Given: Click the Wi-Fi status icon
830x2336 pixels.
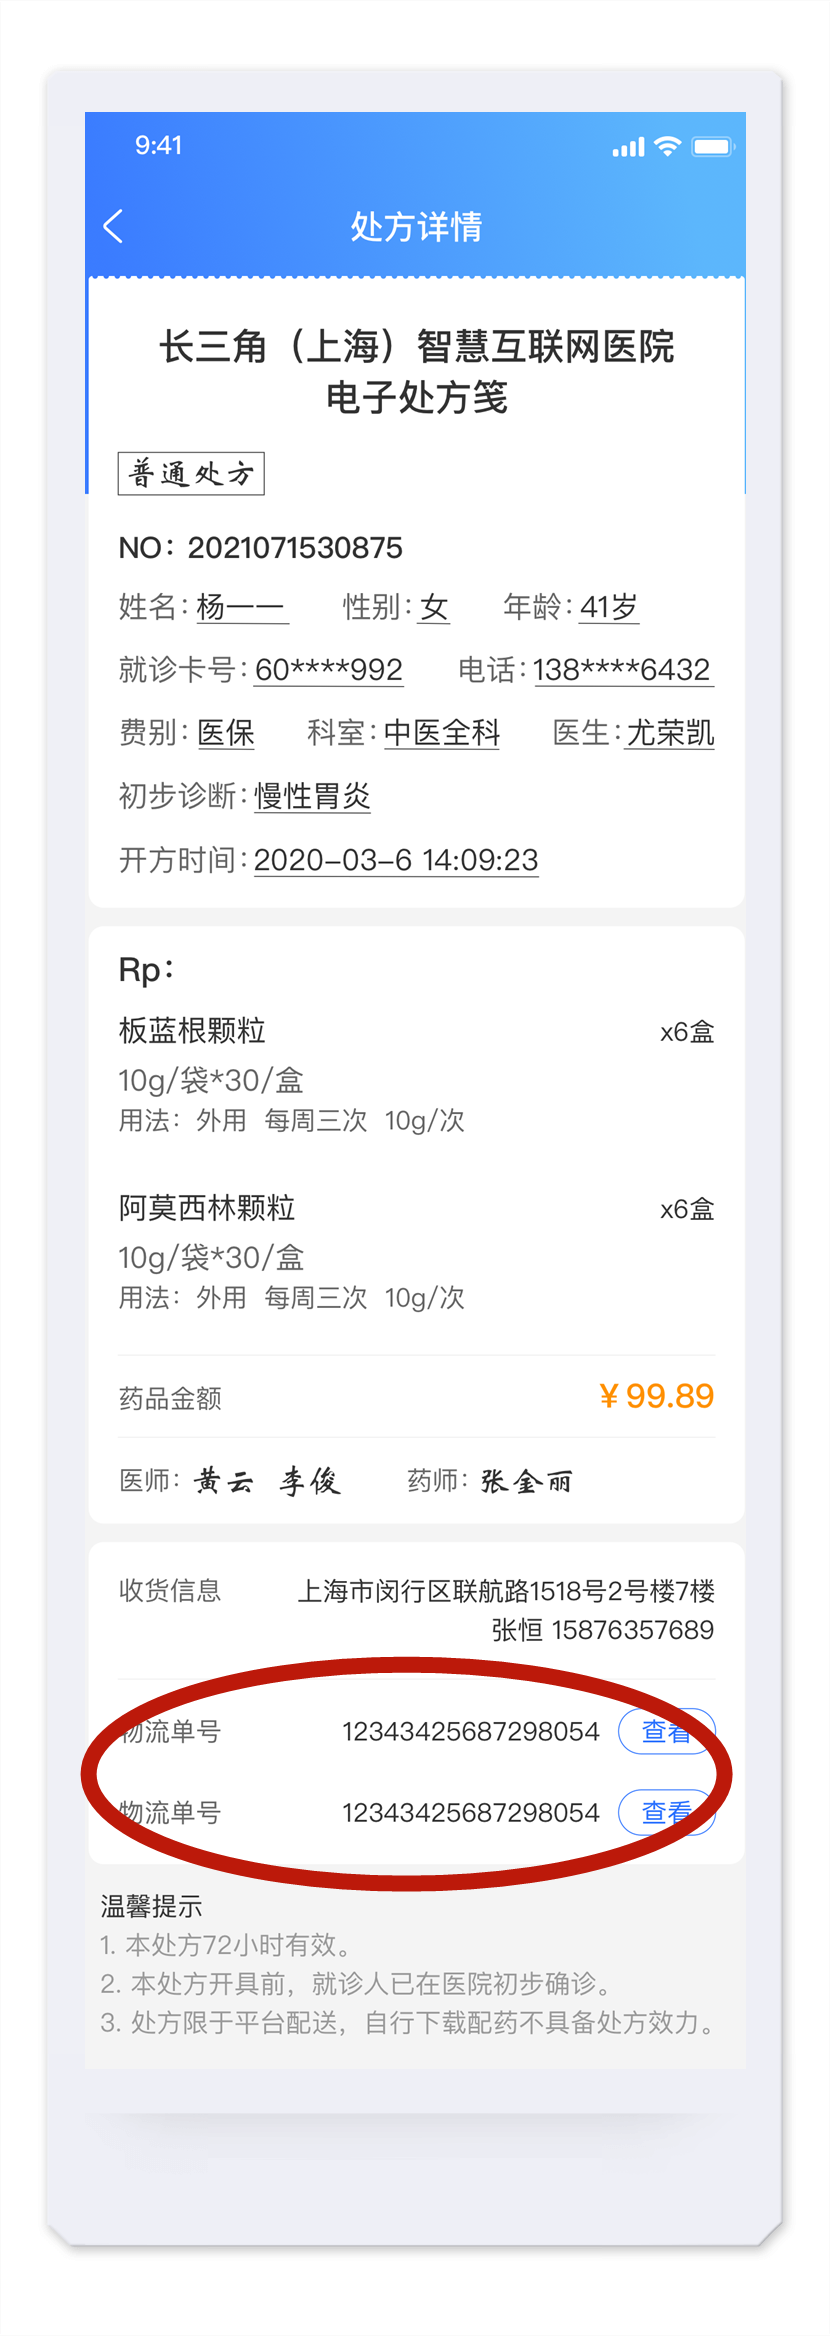Looking at the screenshot, I should click(x=667, y=146).
